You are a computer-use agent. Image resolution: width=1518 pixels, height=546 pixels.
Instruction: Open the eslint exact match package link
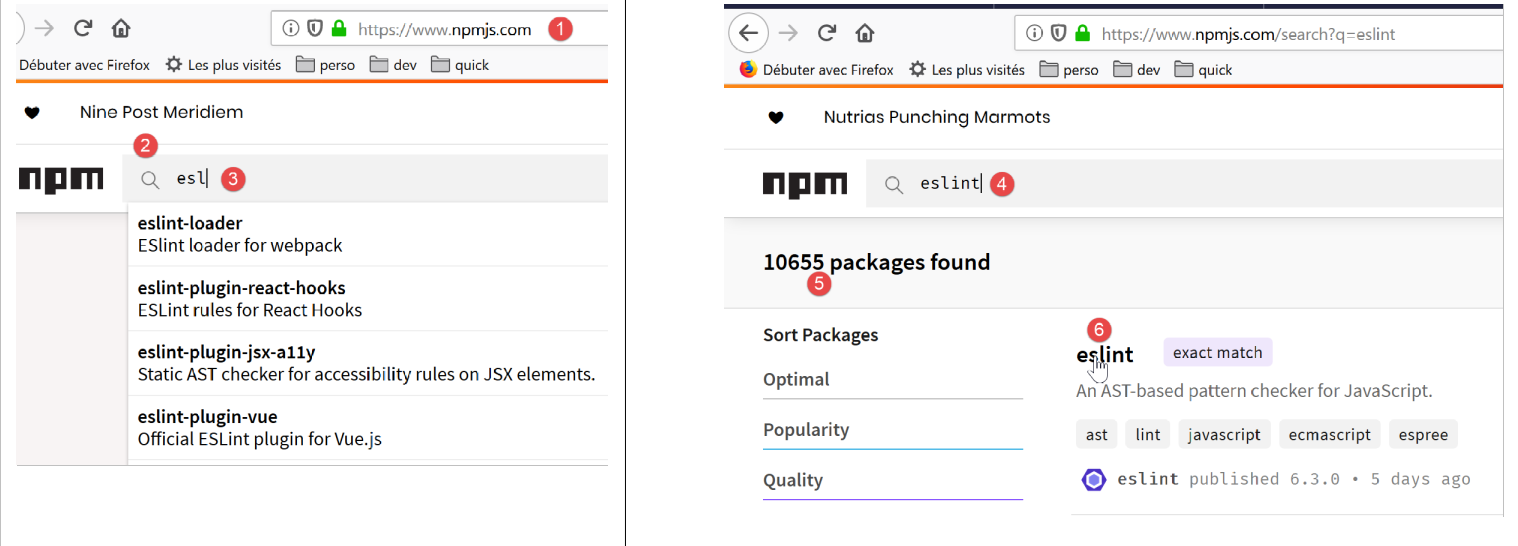[x=1104, y=355]
